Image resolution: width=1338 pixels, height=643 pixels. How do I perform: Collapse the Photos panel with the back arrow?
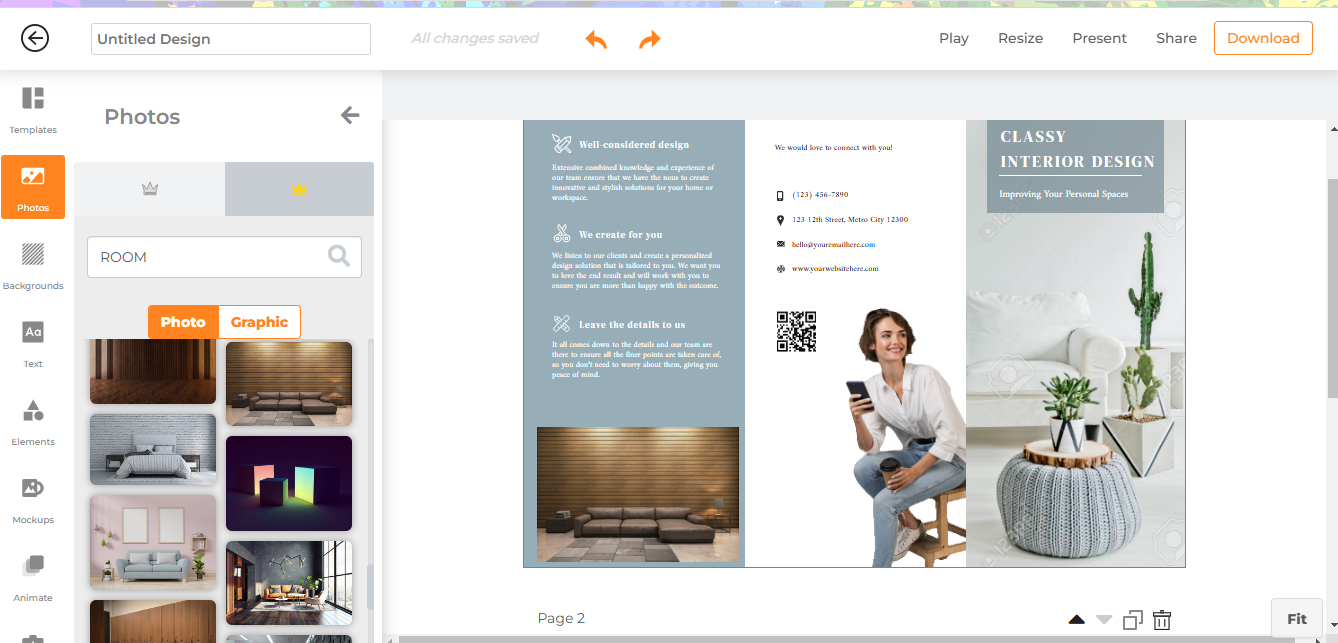tap(350, 115)
